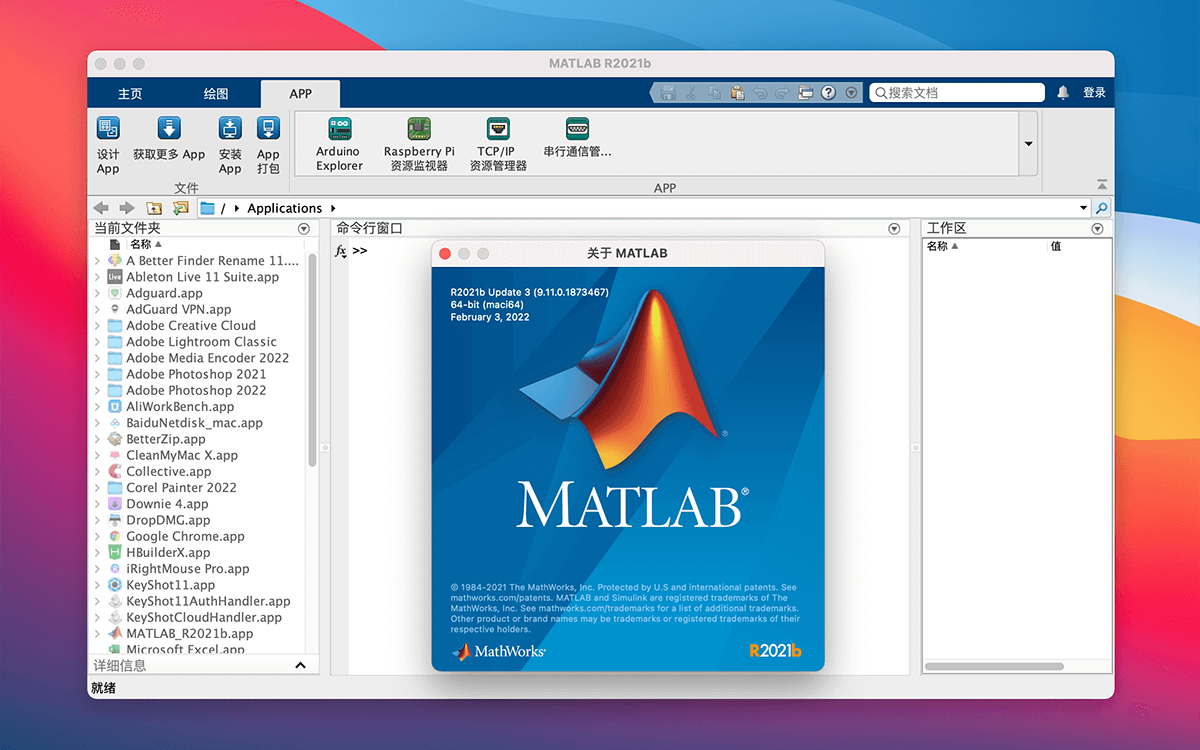Expand the Adobe Lightroom Classic folder

coord(98,342)
